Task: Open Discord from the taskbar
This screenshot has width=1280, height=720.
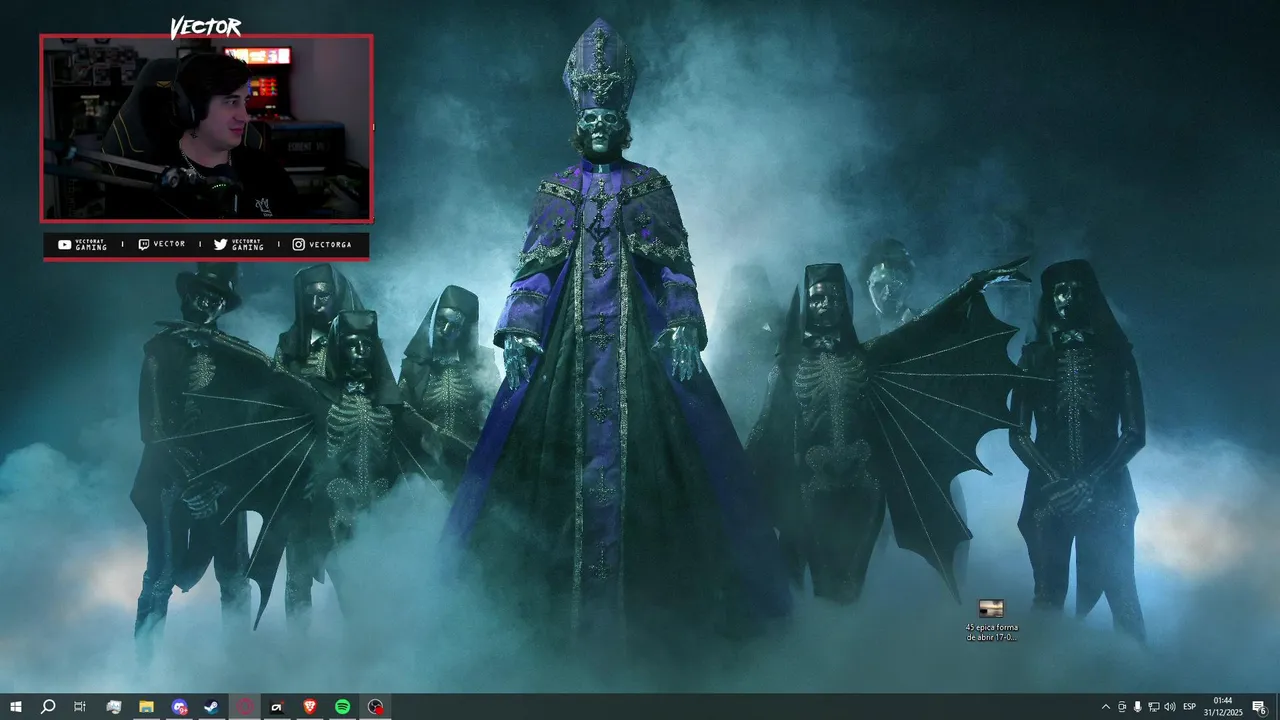Action: coord(179,707)
